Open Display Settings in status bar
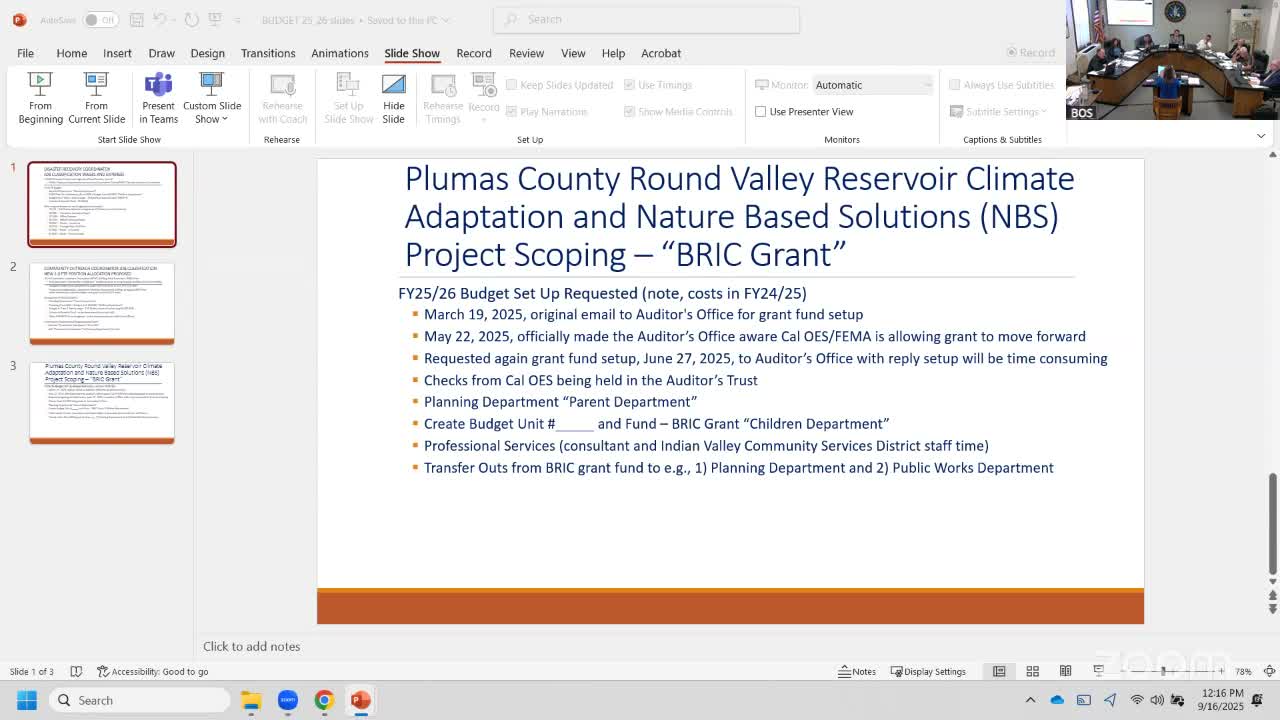This screenshot has width=1280, height=720. (x=928, y=671)
